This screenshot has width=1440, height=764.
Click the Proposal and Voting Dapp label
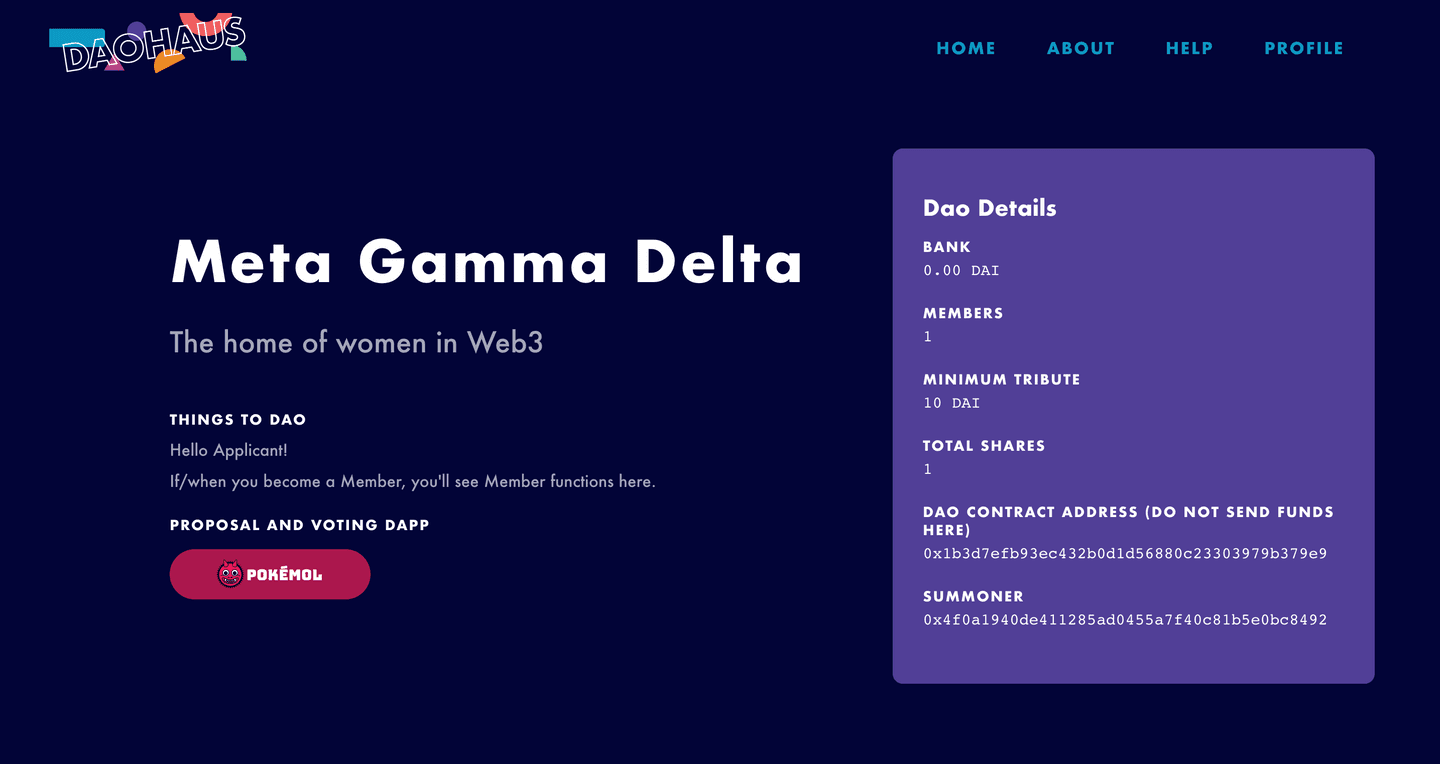pyautogui.click(x=300, y=525)
